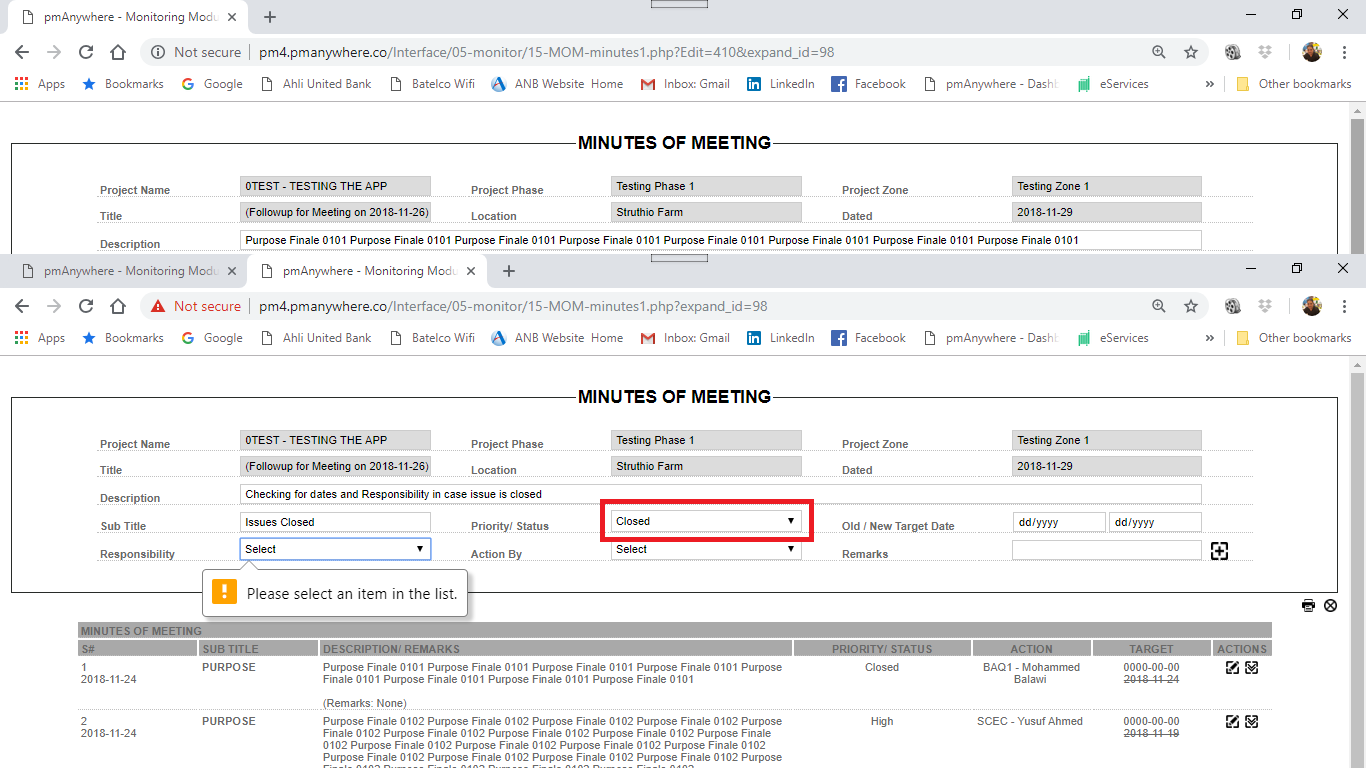The image size is (1366, 768).
Task: Click the add entry plus icon beside Remarks
Action: coord(1219,551)
